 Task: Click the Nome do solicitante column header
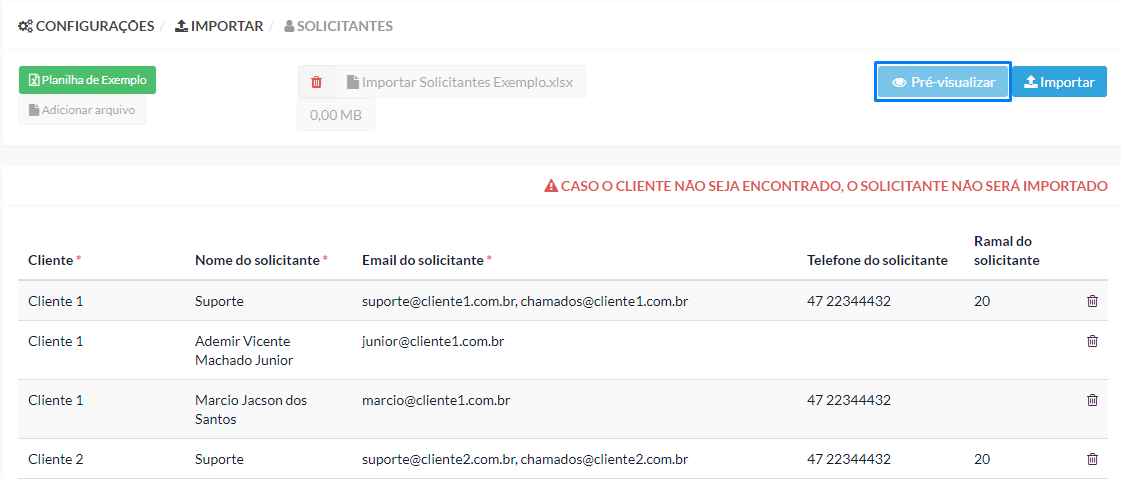click(261, 260)
